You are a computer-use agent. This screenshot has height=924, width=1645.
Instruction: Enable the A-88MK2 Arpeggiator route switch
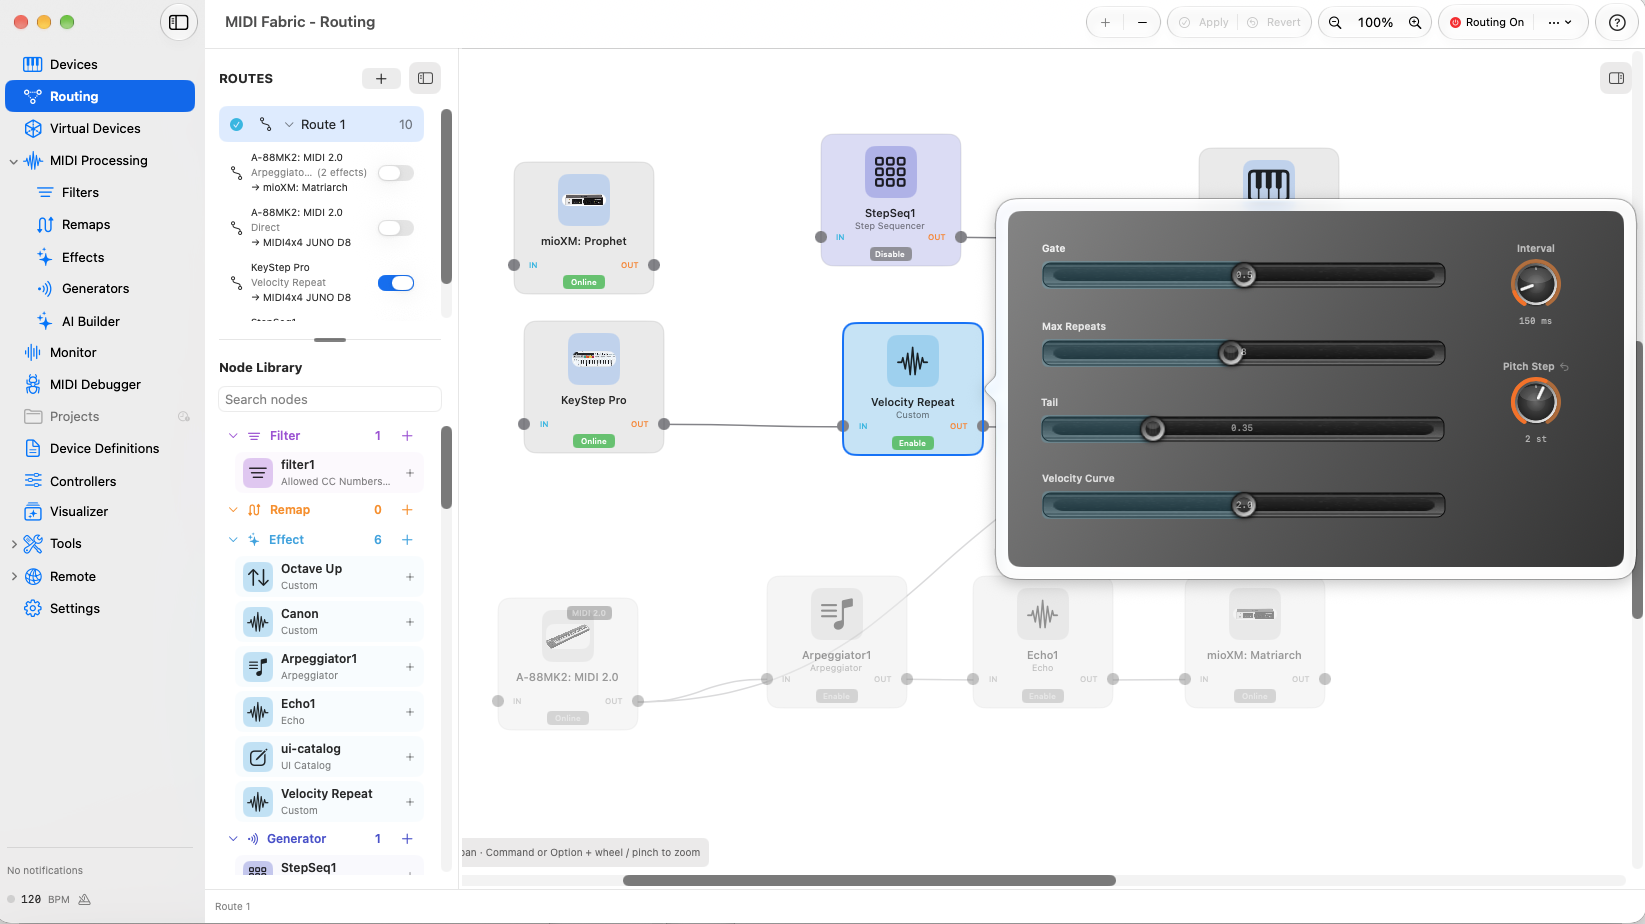[x=395, y=173]
